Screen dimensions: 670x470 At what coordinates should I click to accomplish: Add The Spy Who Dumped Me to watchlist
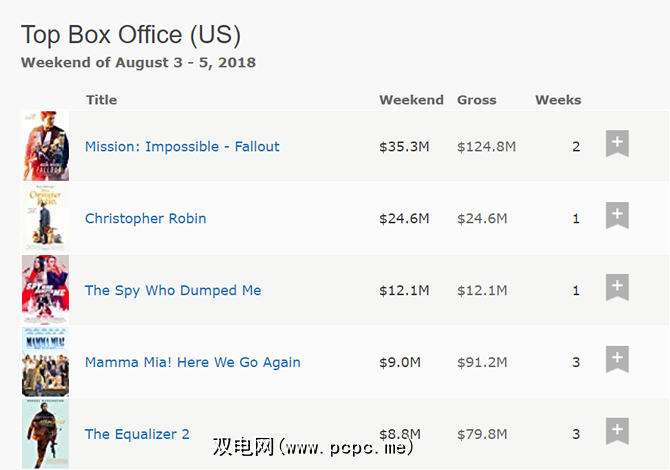point(617,288)
